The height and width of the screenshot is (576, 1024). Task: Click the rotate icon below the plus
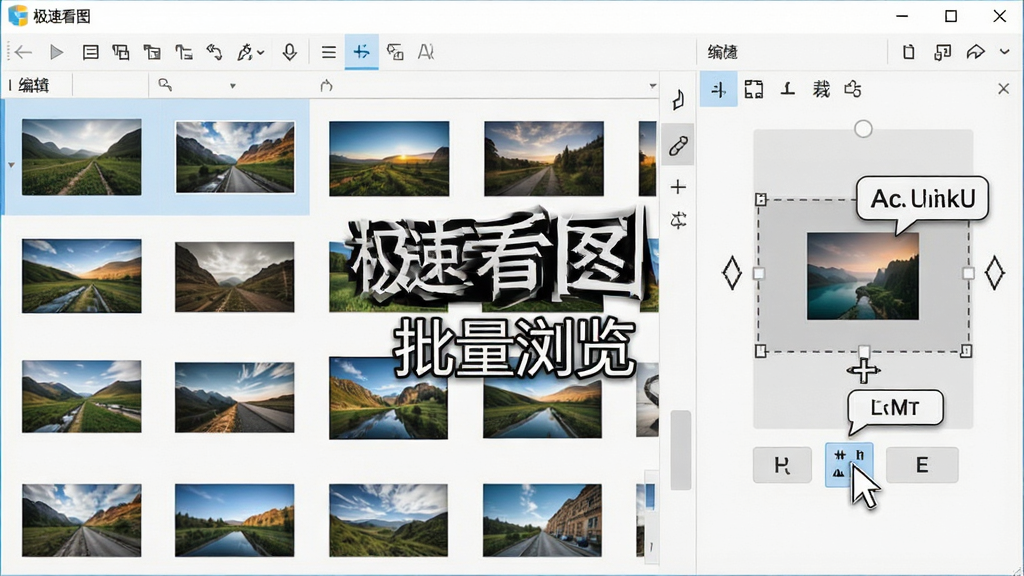(679, 220)
